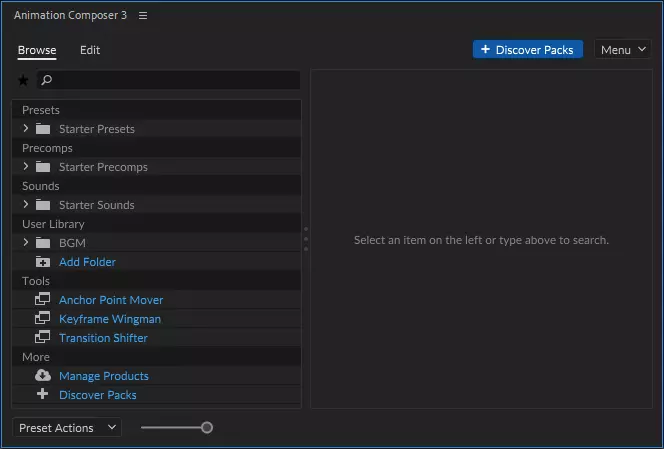Click the Starter Sounds folder icon
Image resolution: width=664 pixels, height=449 pixels.
click(43, 205)
